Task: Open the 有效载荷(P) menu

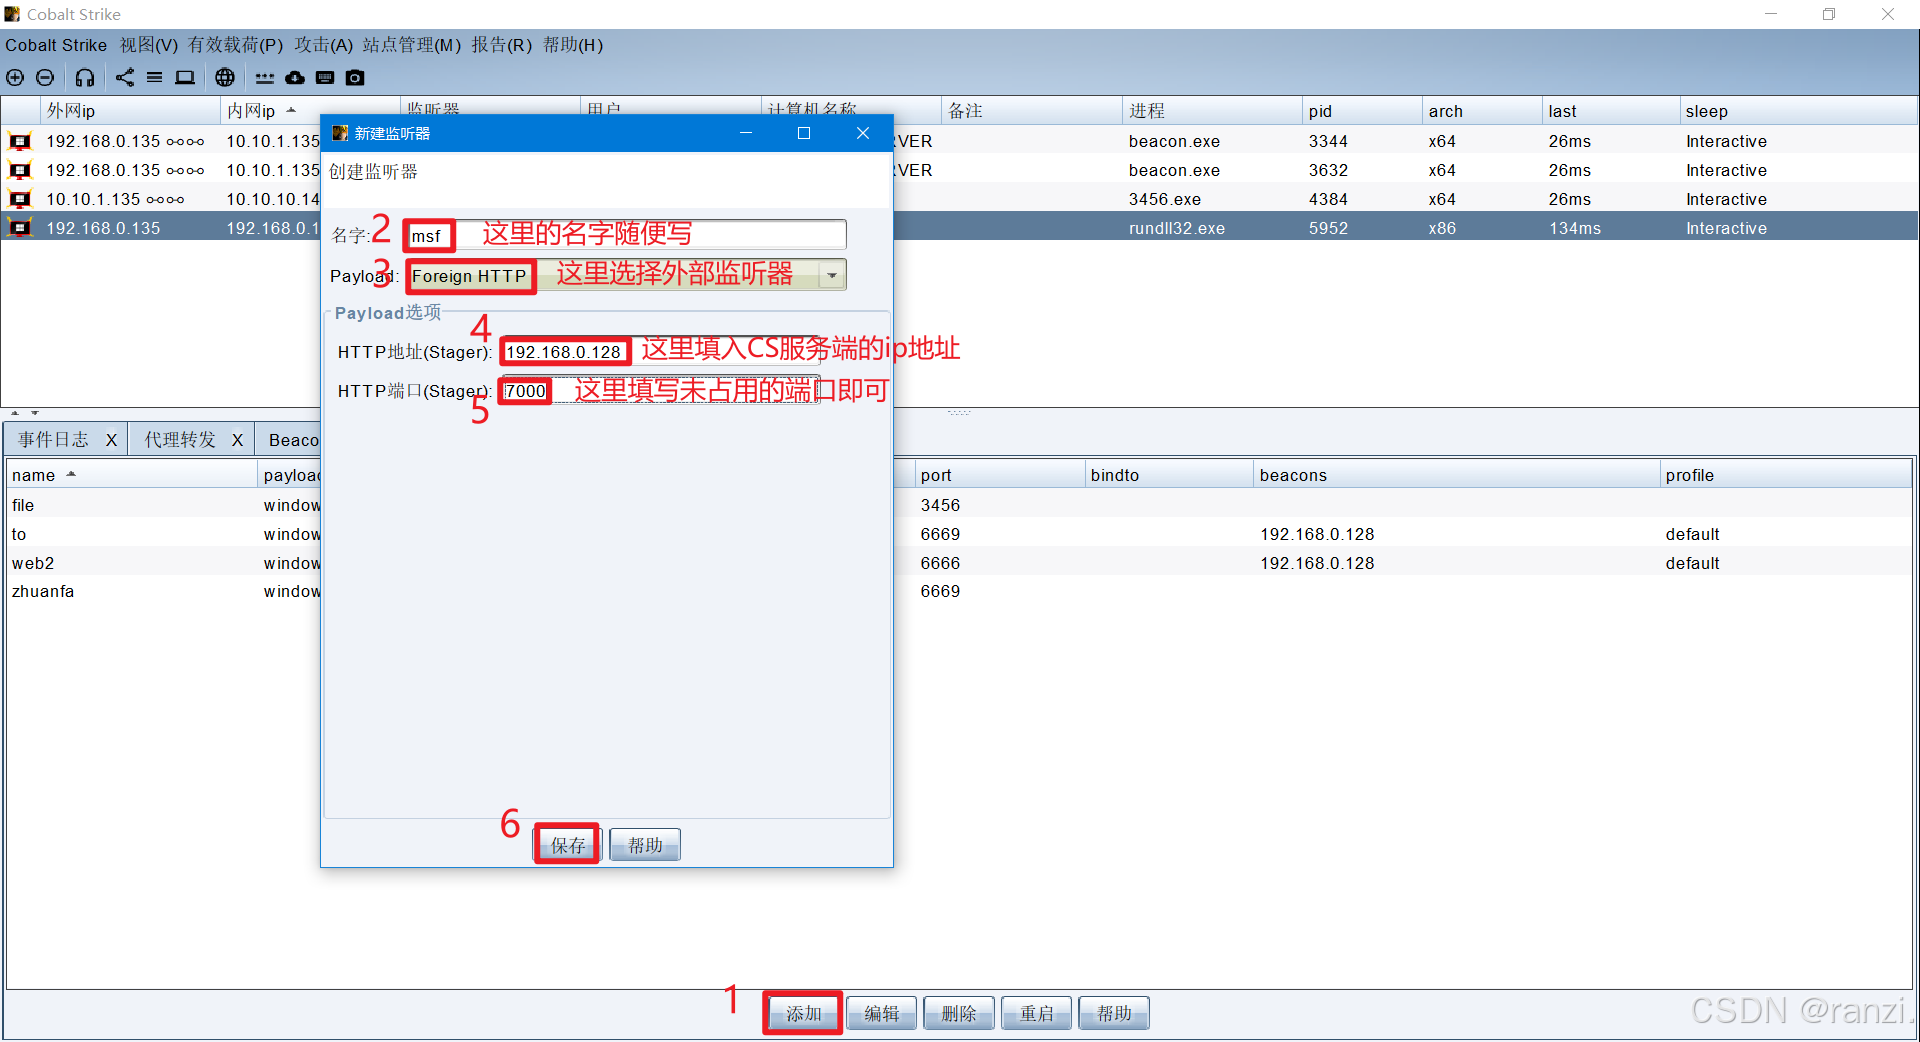Action: [x=235, y=45]
